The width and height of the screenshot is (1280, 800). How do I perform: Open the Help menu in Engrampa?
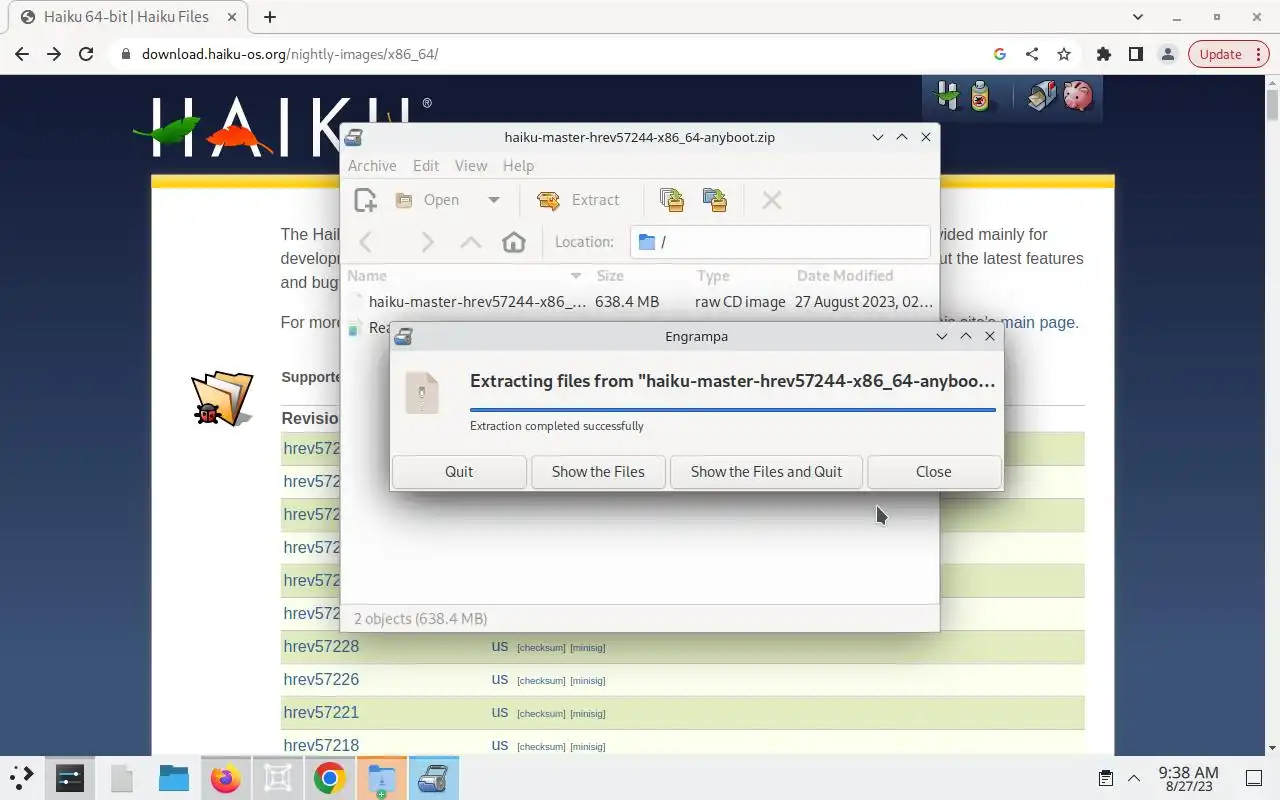click(518, 166)
